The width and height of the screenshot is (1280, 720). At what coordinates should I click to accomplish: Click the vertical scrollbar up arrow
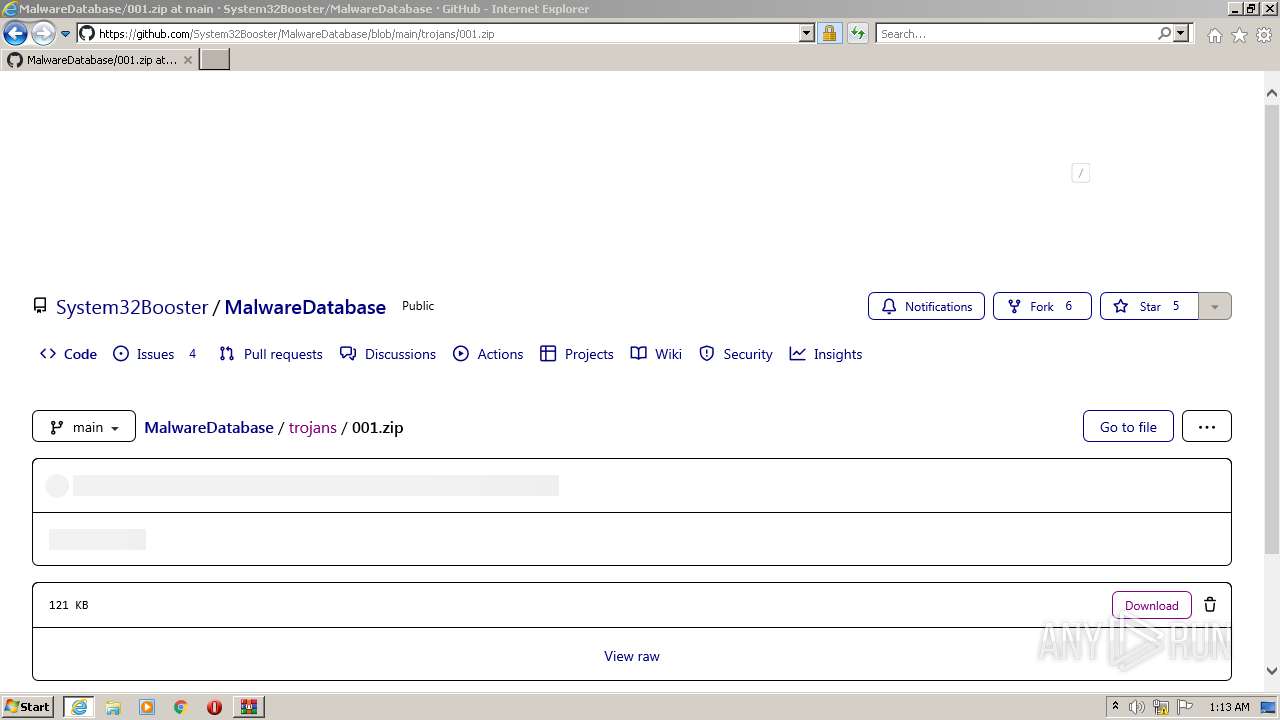(x=1272, y=93)
